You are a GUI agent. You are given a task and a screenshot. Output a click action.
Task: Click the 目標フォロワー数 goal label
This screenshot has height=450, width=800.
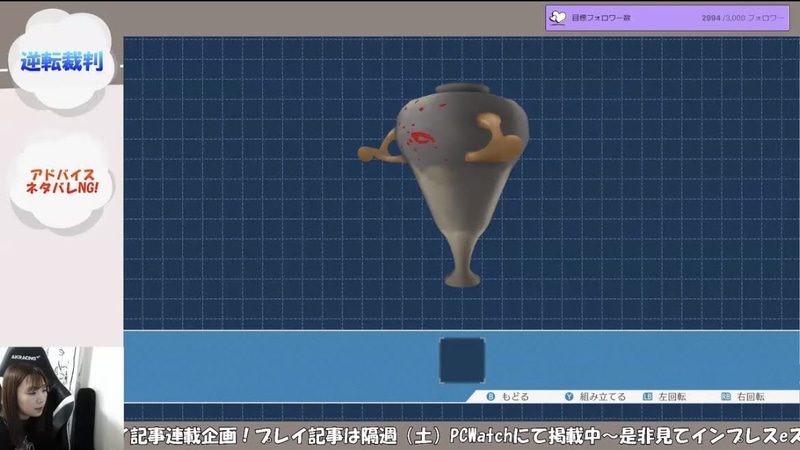(601, 18)
